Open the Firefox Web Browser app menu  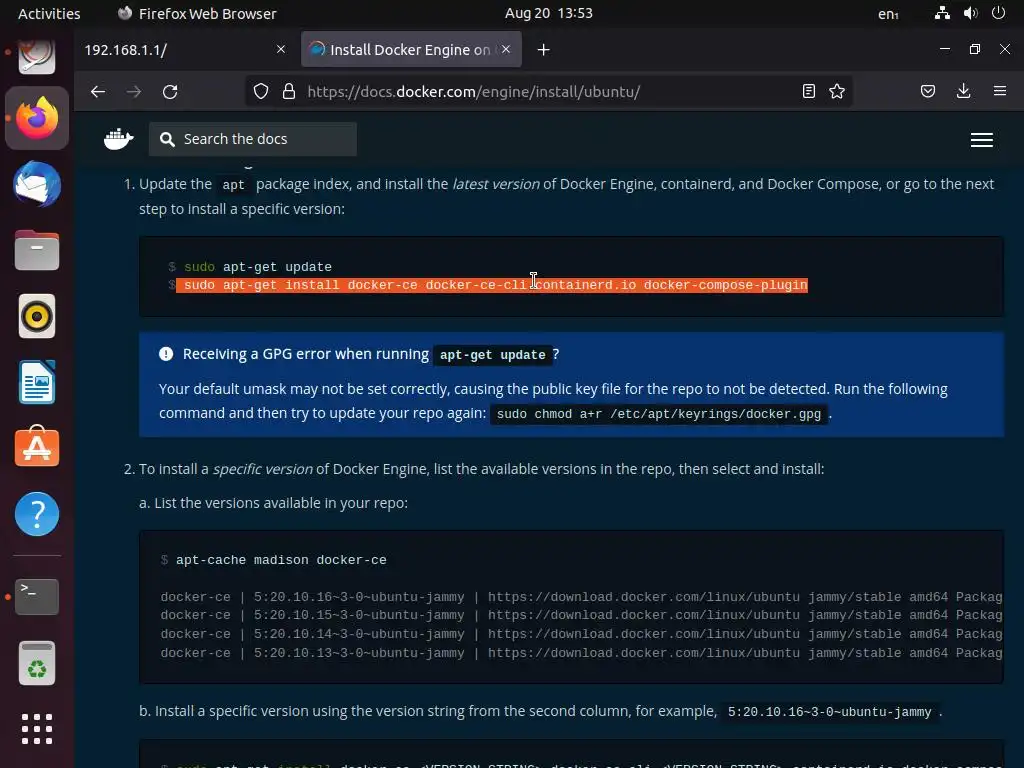click(197, 13)
